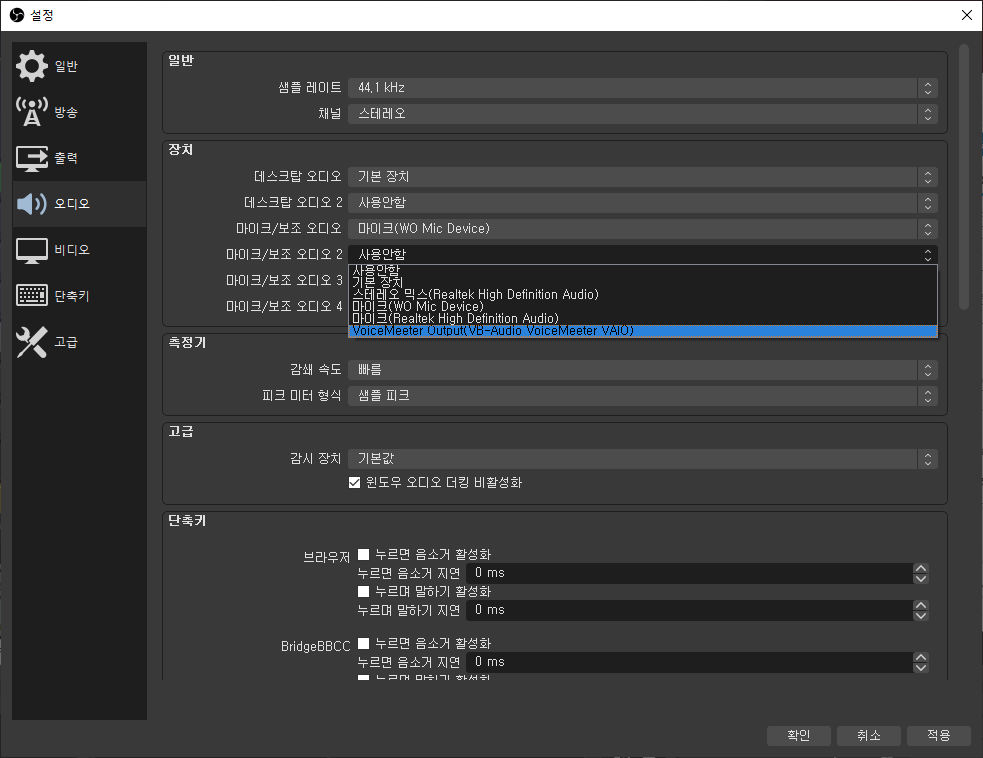The height and width of the screenshot is (758, 983).
Task: Open the 감시 장치 기본값 dropdown
Action: pos(642,460)
